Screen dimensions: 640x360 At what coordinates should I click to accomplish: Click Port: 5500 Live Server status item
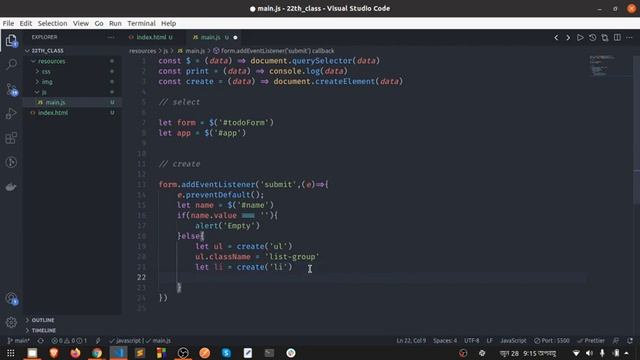click(x=552, y=340)
